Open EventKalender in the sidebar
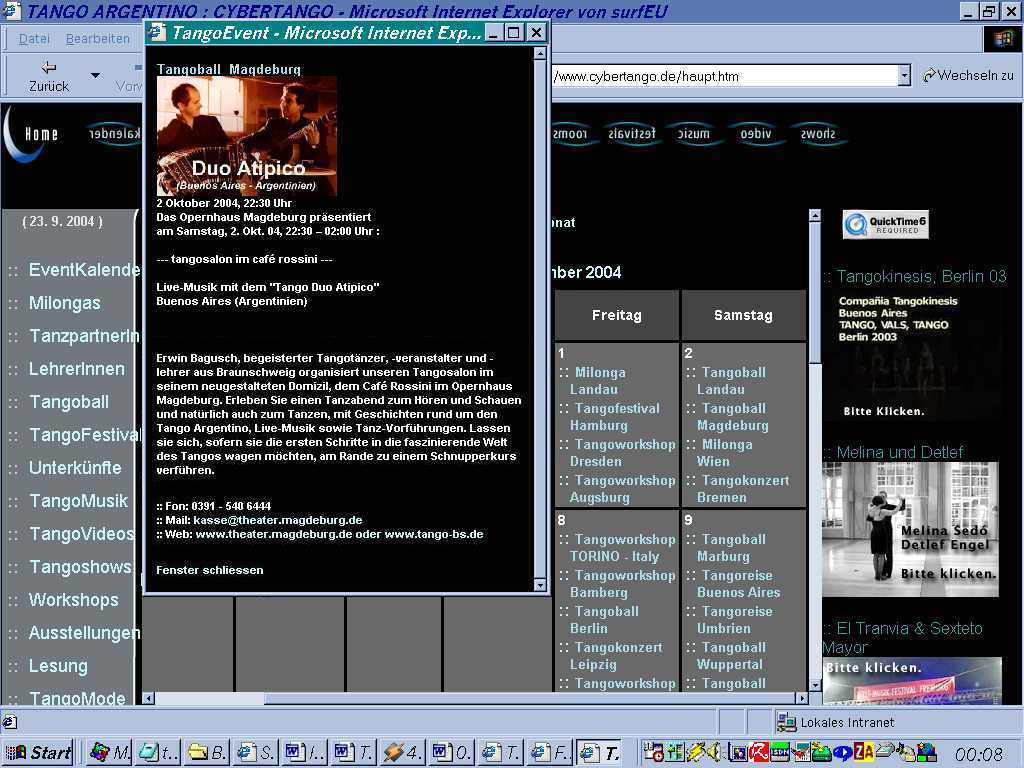The width and height of the screenshot is (1024, 768). pos(84,270)
